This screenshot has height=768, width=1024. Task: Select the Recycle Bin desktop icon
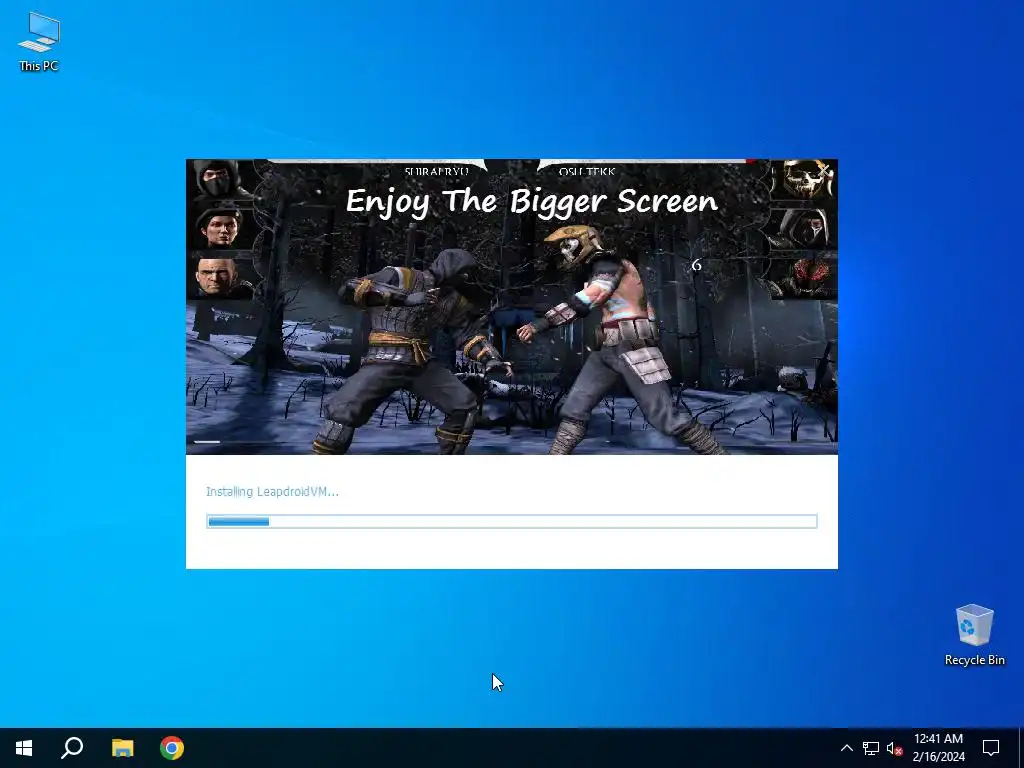(974, 634)
